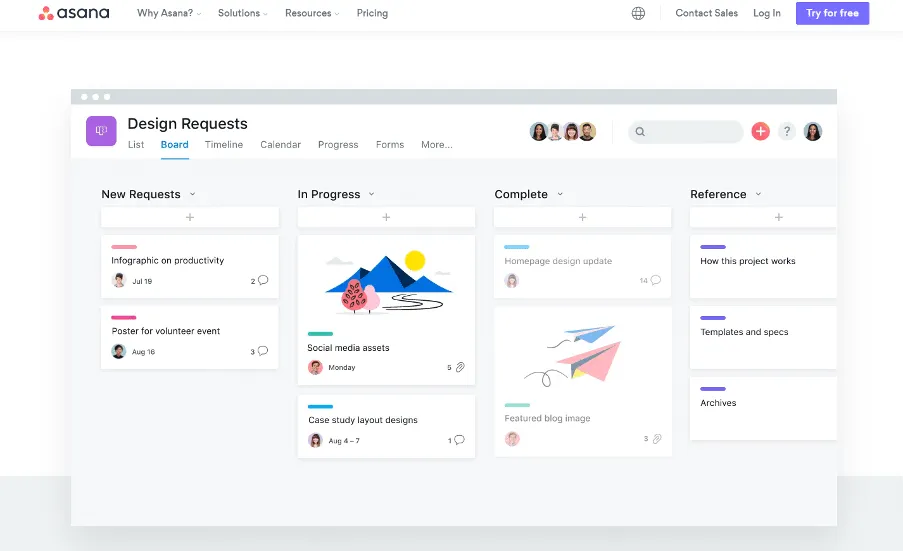Expand the In Progress column dropdown
904x552 pixels.
[x=371, y=194]
